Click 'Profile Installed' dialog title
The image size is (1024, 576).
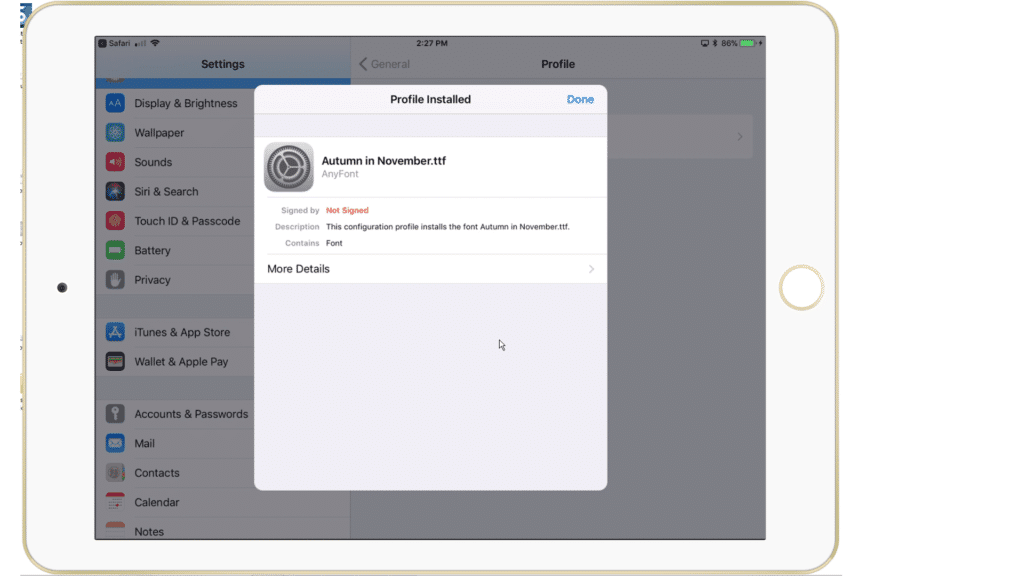coord(430,99)
